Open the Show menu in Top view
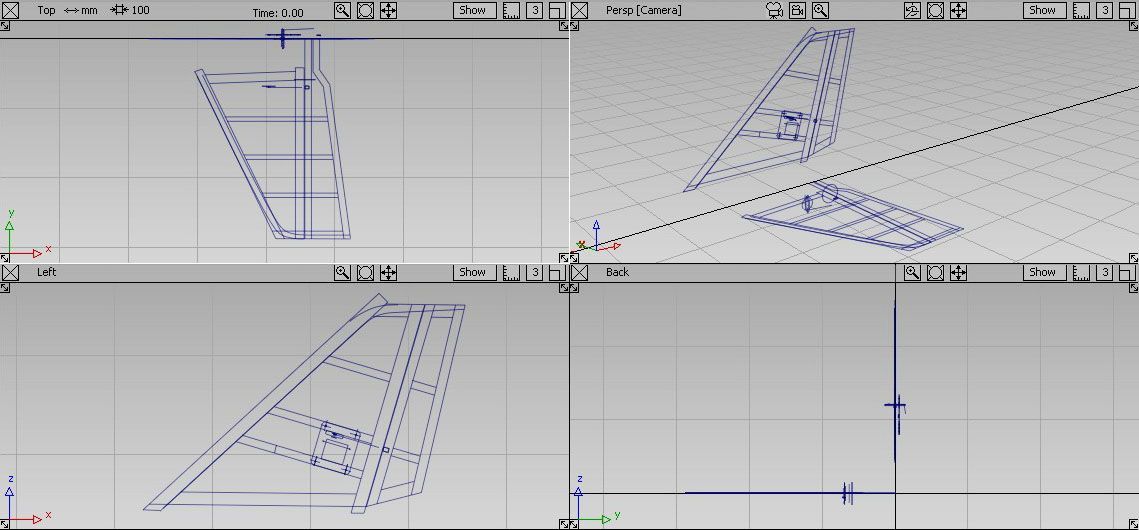This screenshot has height=530, width=1139. [472, 10]
